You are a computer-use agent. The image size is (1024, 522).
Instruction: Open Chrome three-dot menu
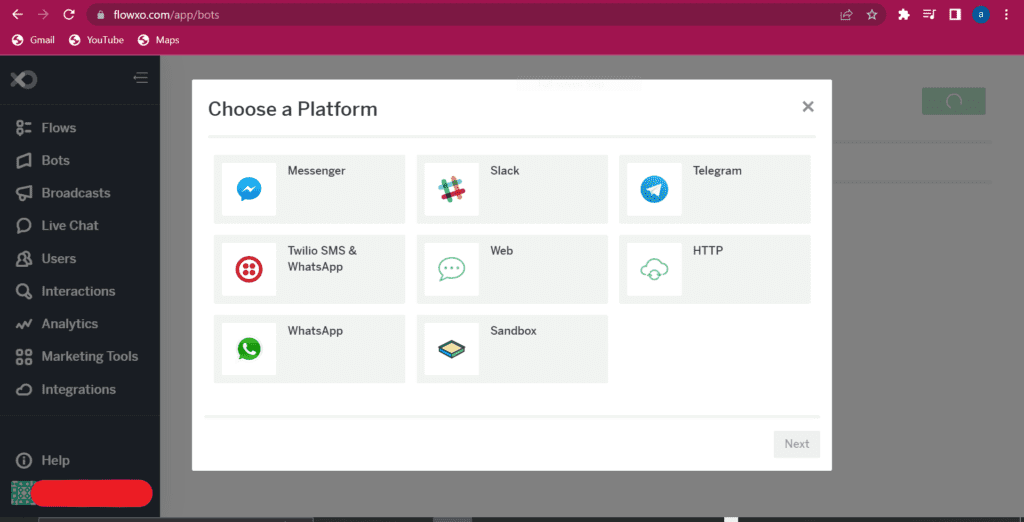pos(1006,14)
